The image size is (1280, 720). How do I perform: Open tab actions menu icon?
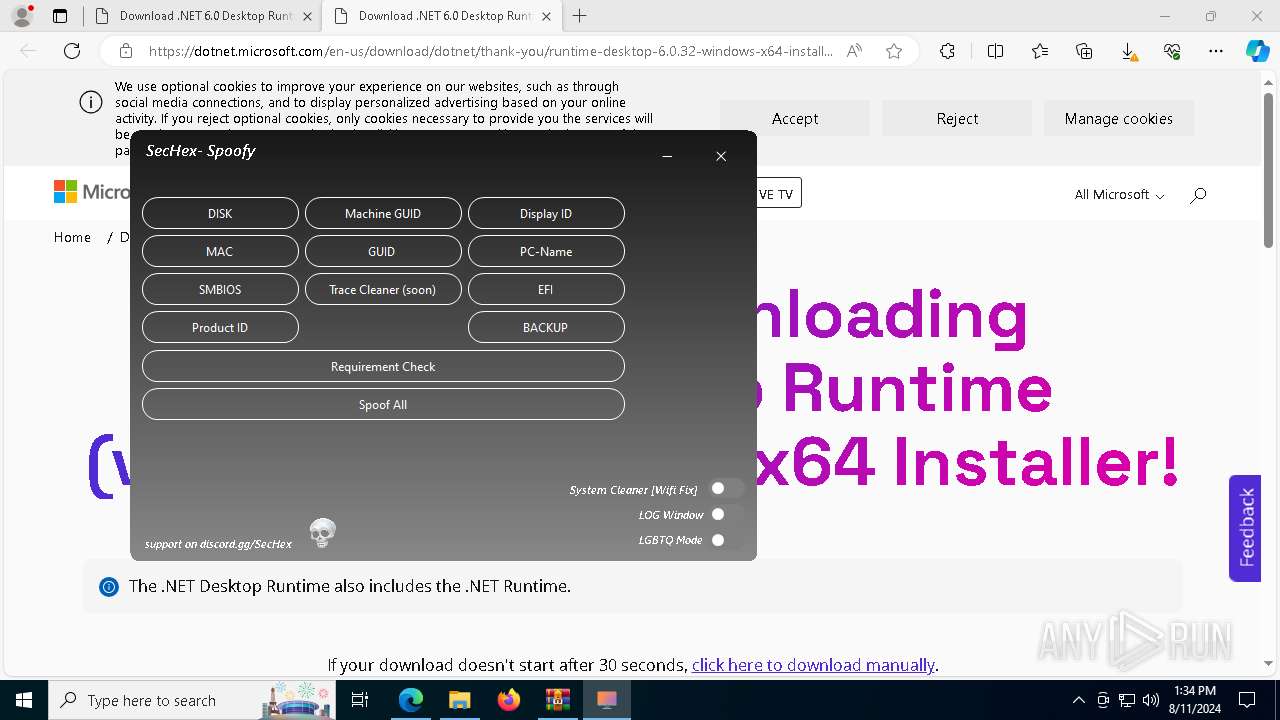coord(60,16)
